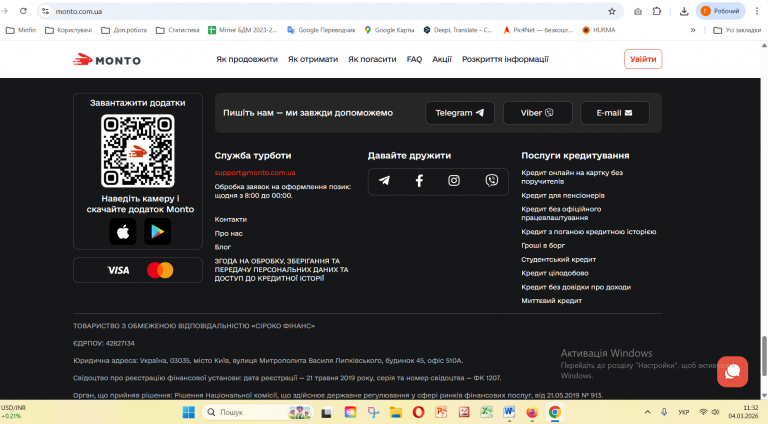Open the HURMA bookmark
Screen dimensions: 768x424
click(x=599, y=30)
